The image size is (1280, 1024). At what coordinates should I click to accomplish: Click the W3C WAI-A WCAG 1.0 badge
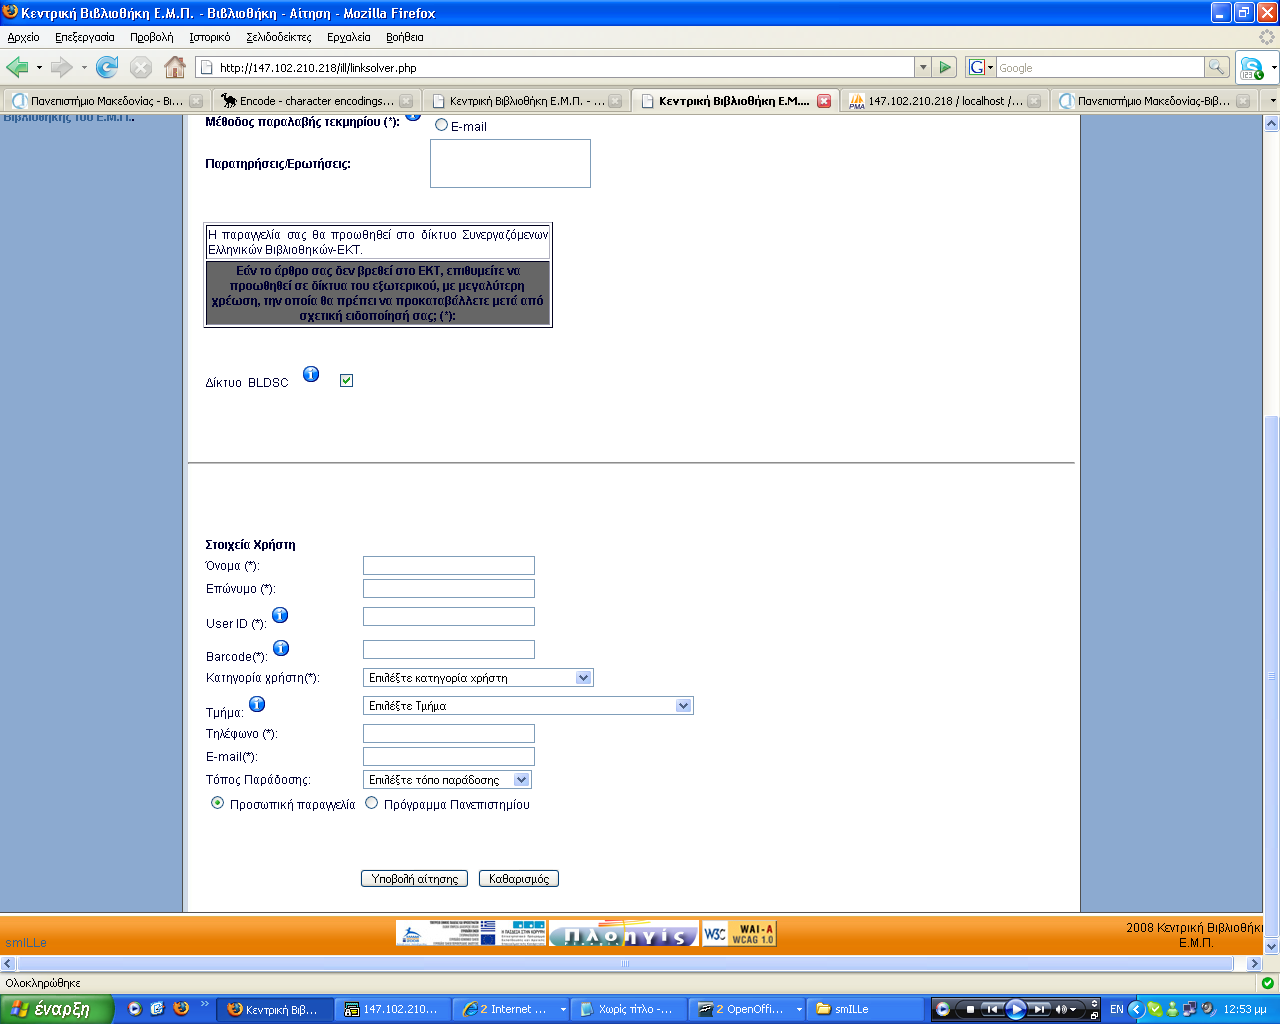pyautogui.click(x=739, y=934)
